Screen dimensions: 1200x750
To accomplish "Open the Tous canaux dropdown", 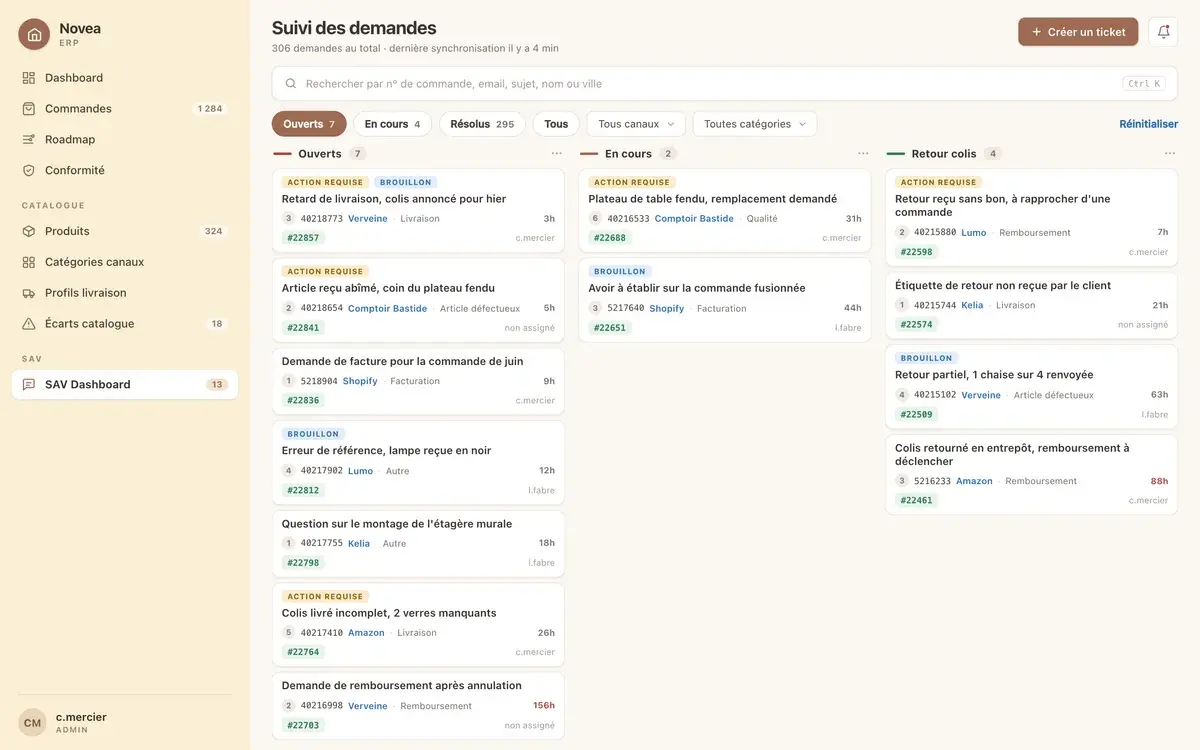I will [x=636, y=124].
